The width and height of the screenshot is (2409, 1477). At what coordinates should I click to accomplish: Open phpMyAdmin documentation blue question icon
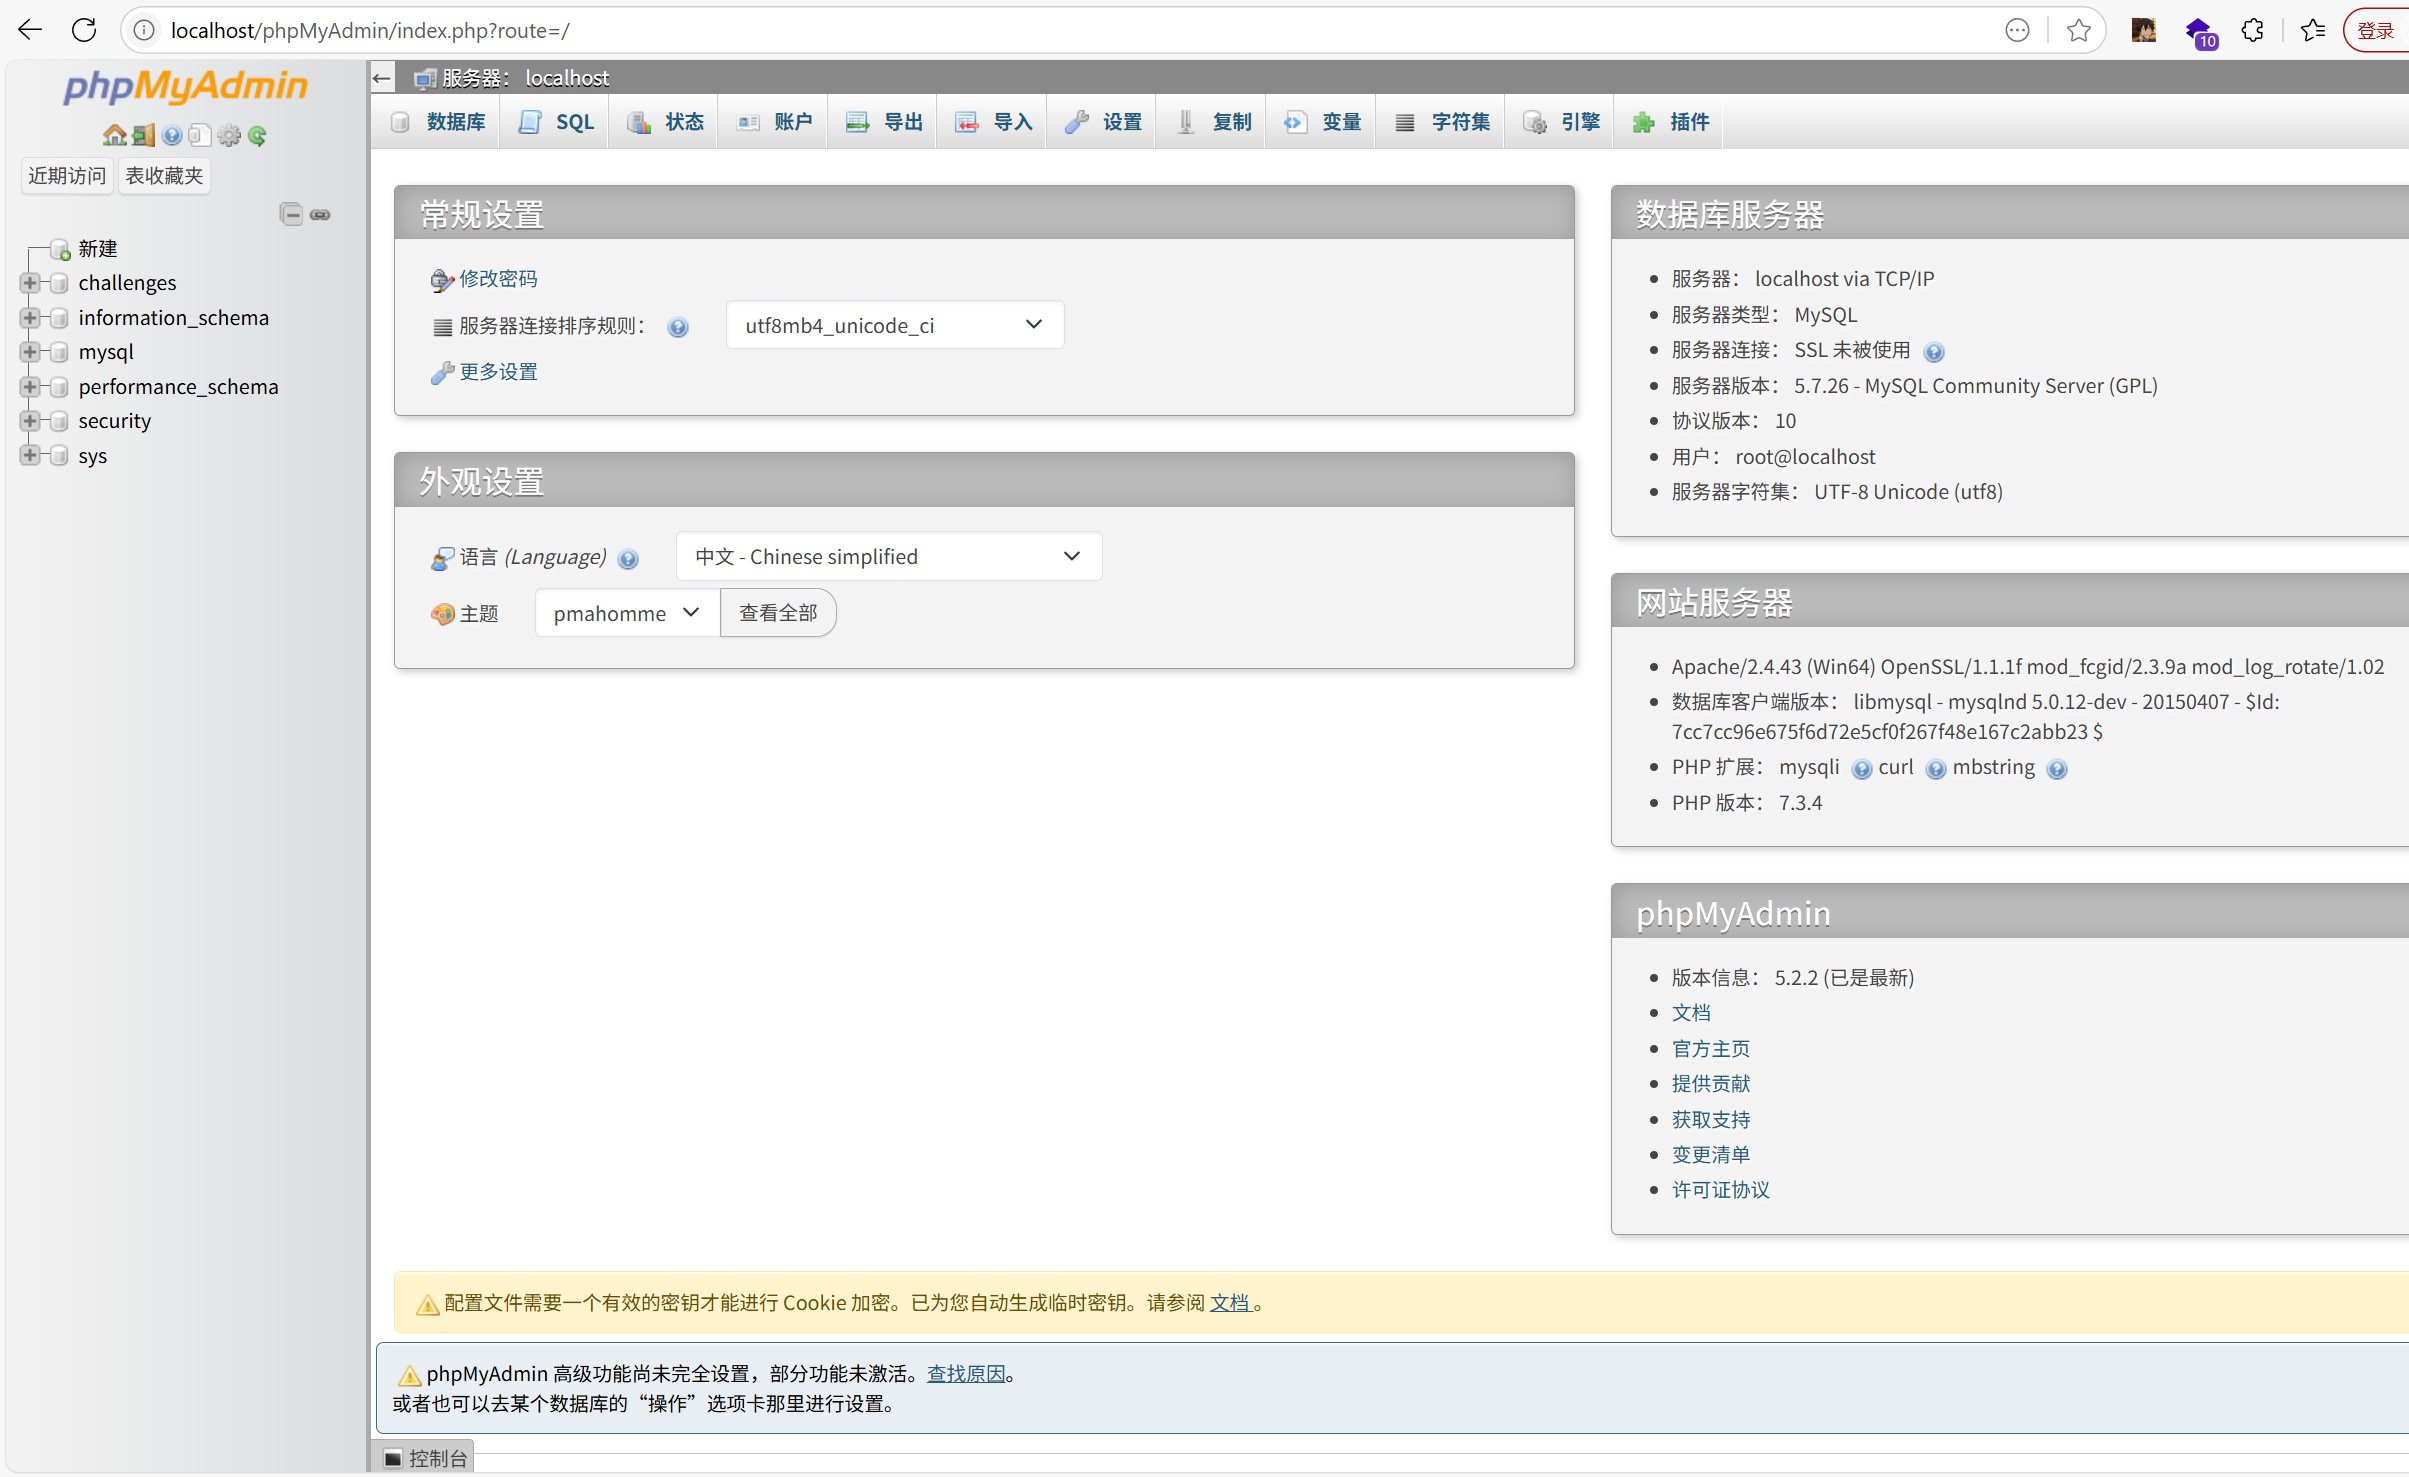tap(172, 135)
